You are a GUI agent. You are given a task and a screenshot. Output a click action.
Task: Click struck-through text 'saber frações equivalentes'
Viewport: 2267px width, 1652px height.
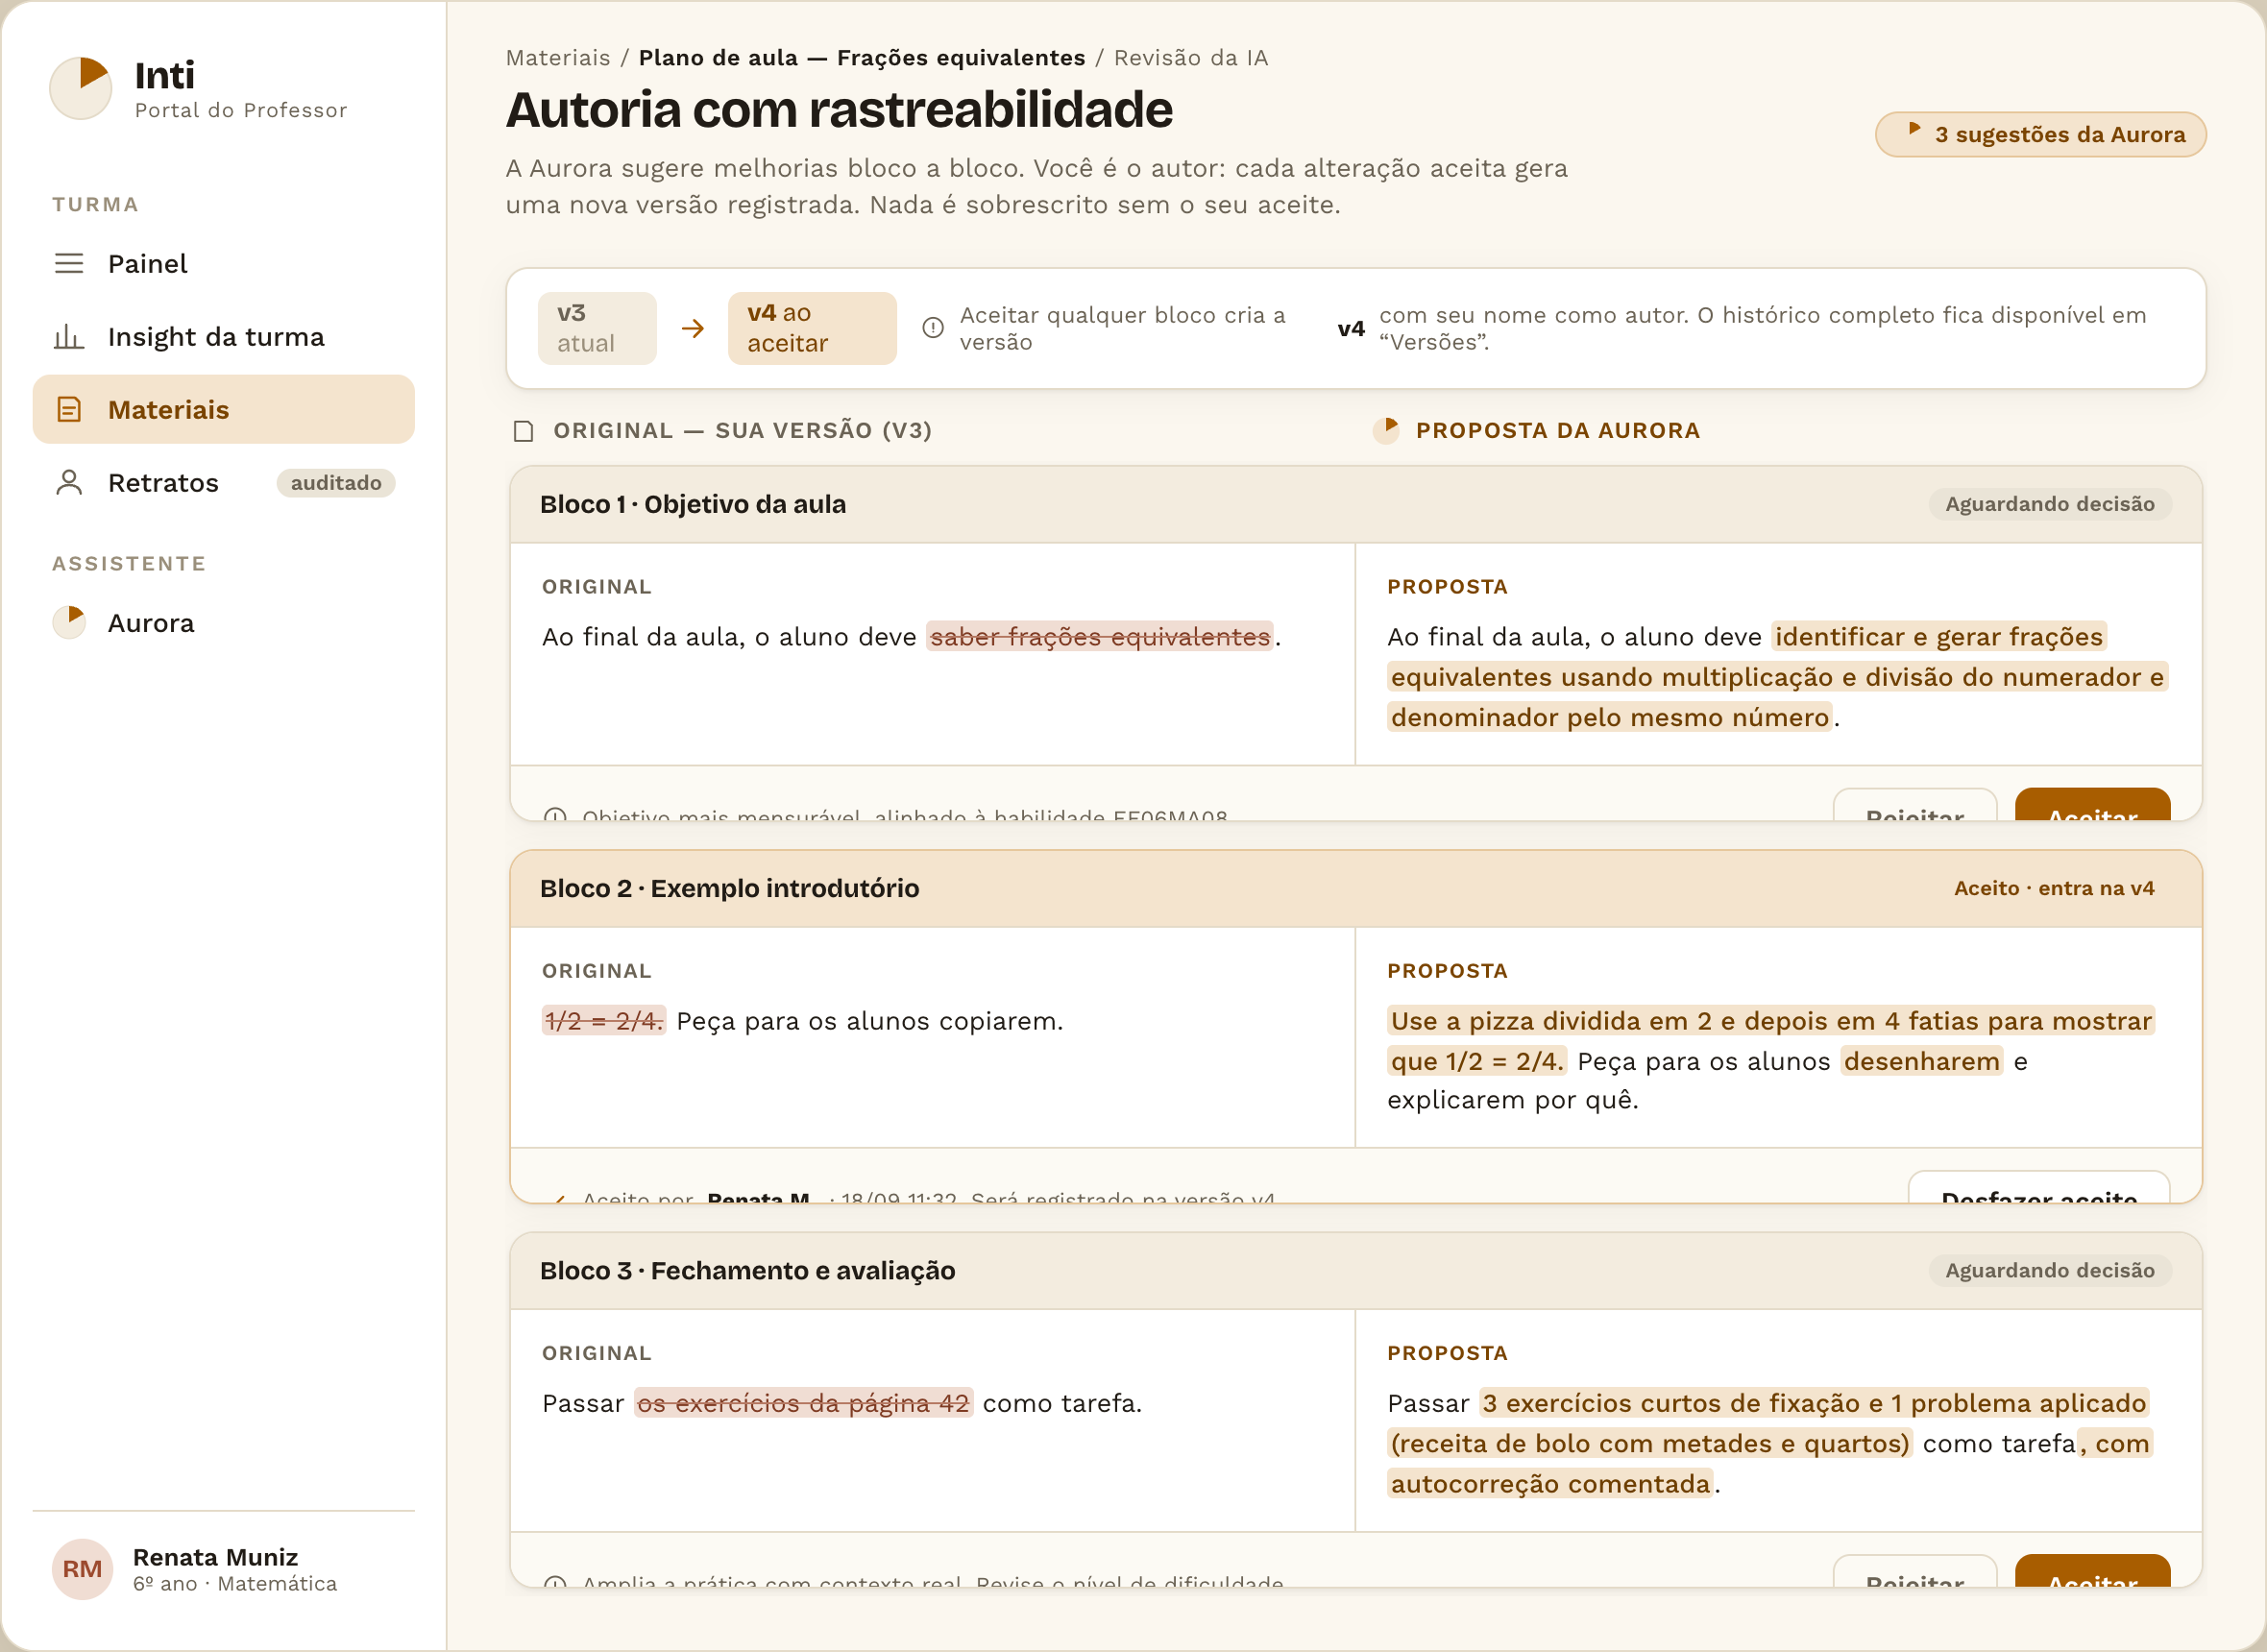[x=1099, y=637]
